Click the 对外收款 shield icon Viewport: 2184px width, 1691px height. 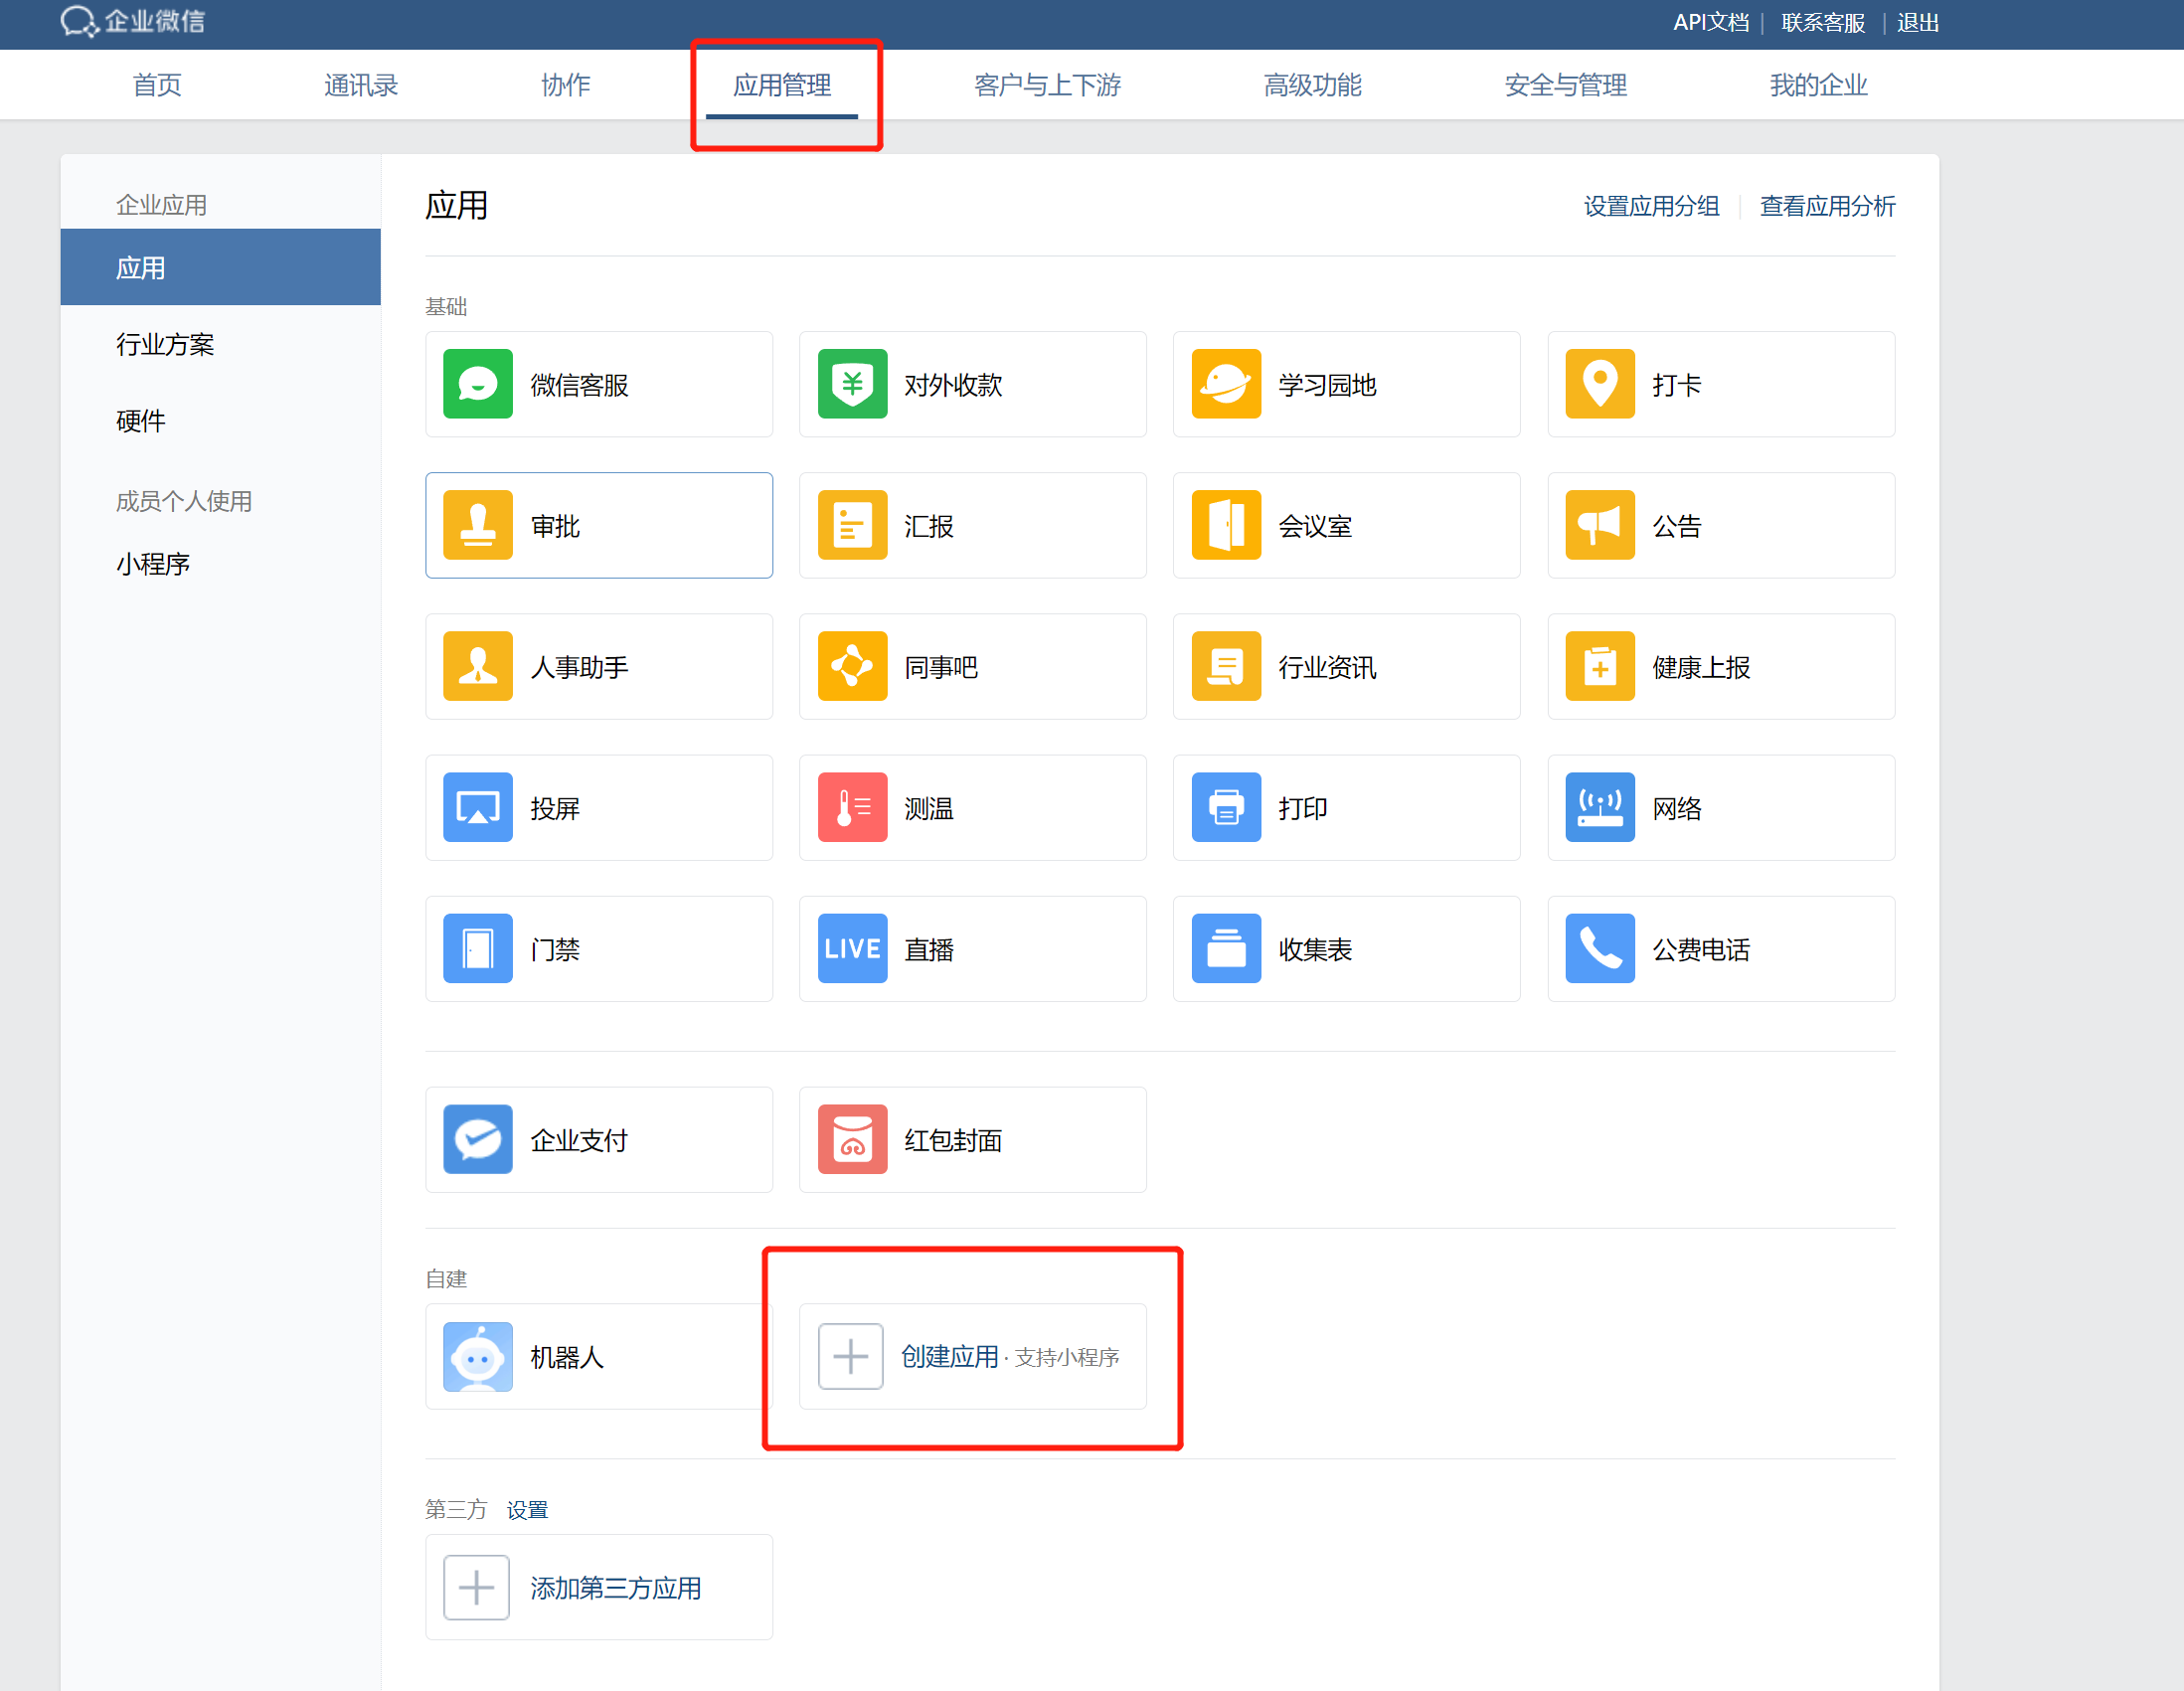tap(852, 384)
